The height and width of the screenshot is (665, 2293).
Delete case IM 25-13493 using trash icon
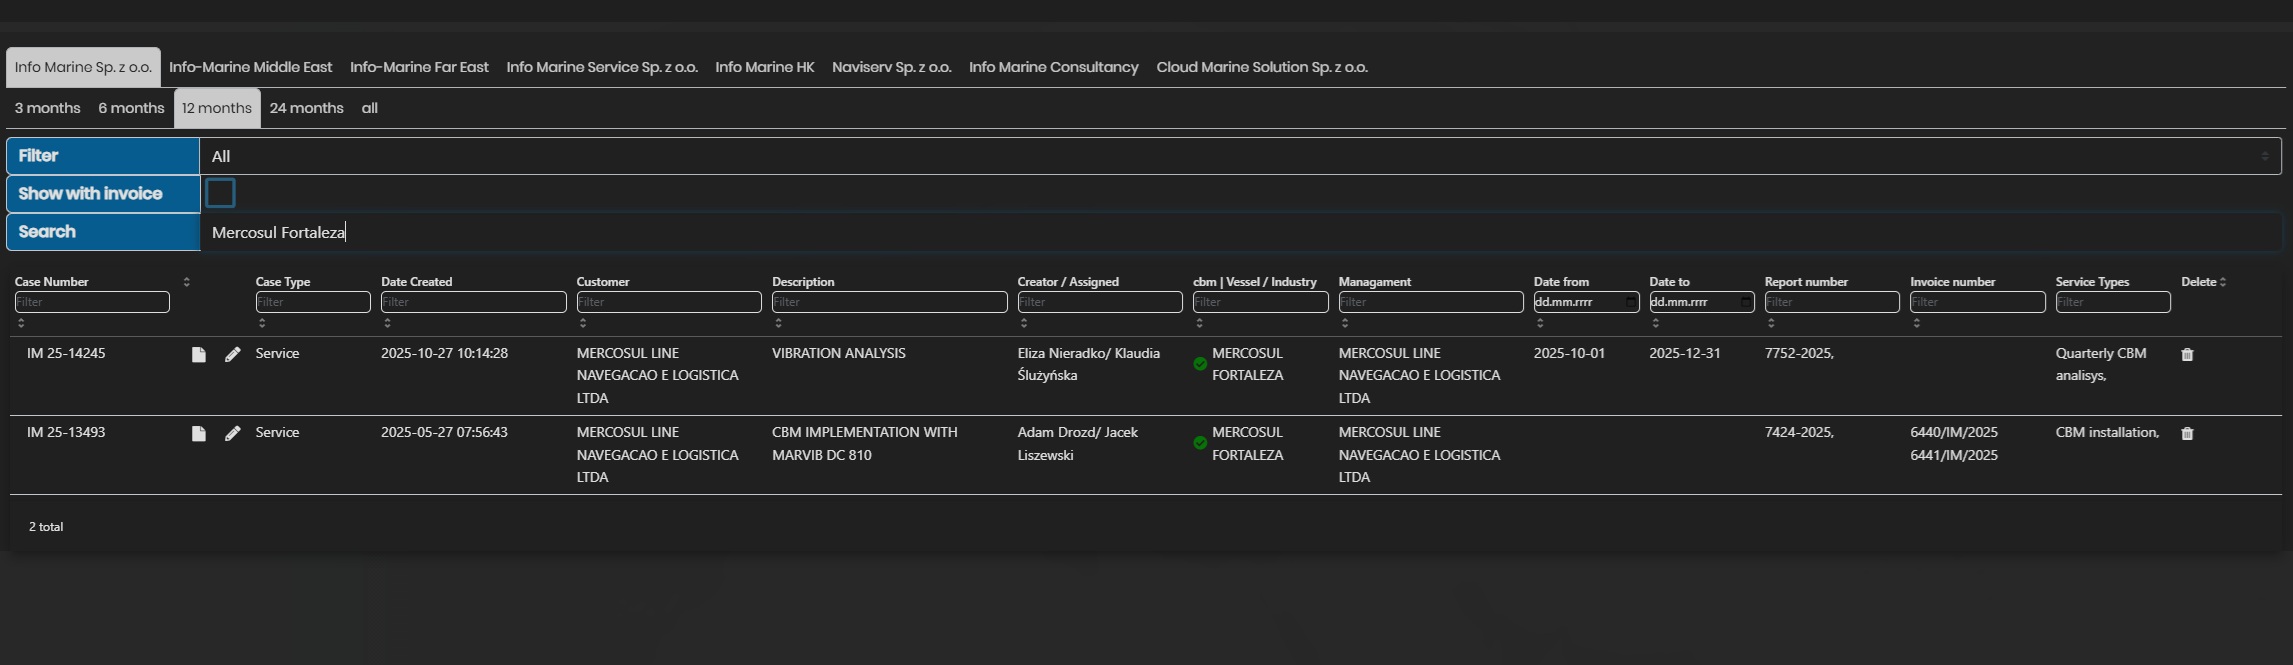[2187, 434]
